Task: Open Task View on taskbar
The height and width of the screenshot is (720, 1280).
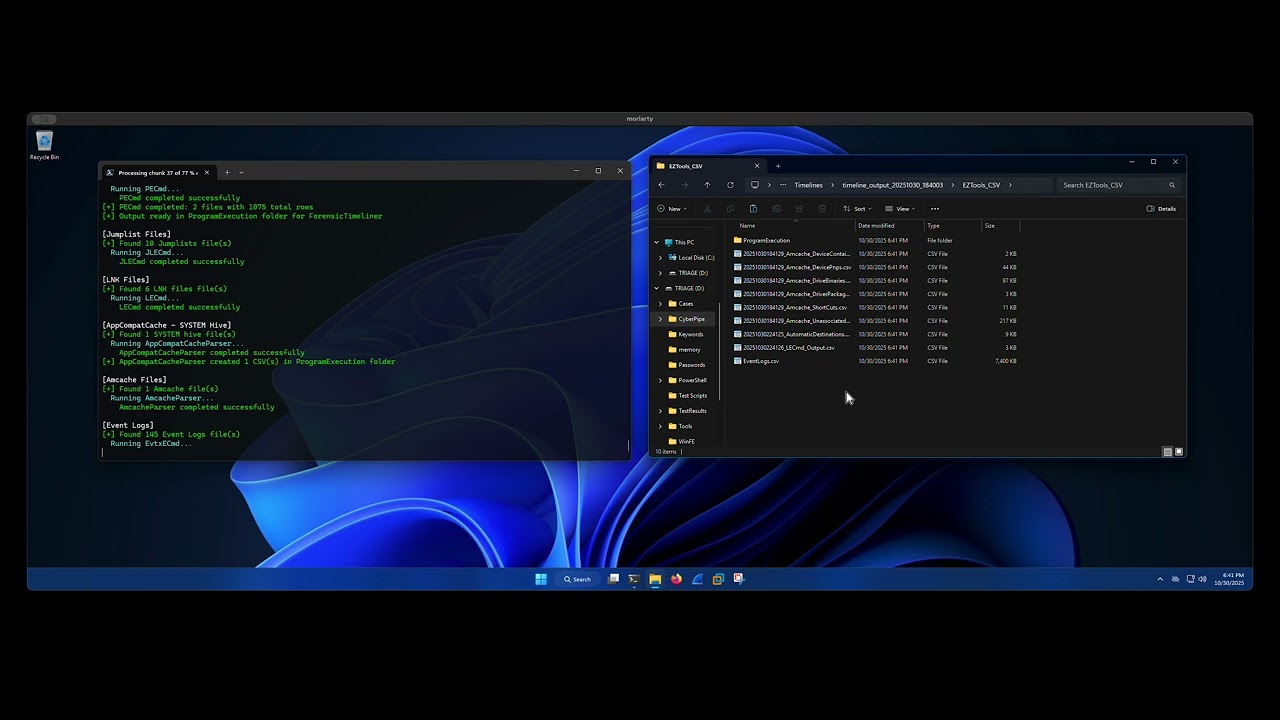Action: coord(613,579)
